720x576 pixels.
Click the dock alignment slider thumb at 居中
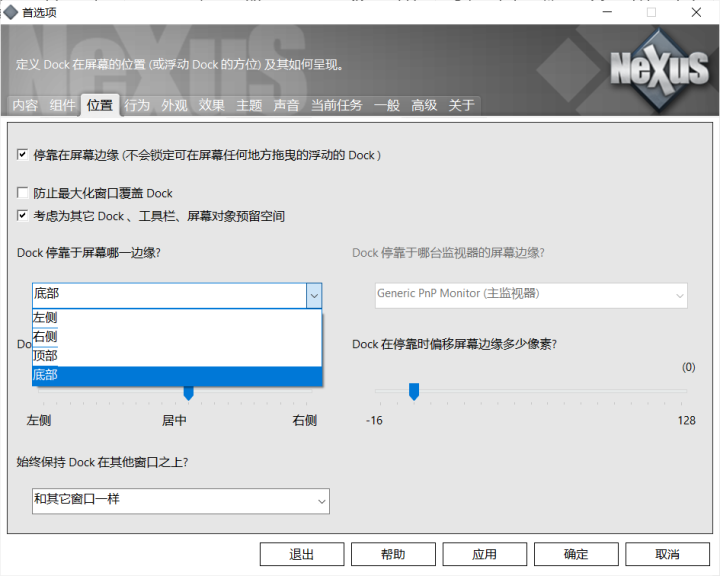[188, 393]
